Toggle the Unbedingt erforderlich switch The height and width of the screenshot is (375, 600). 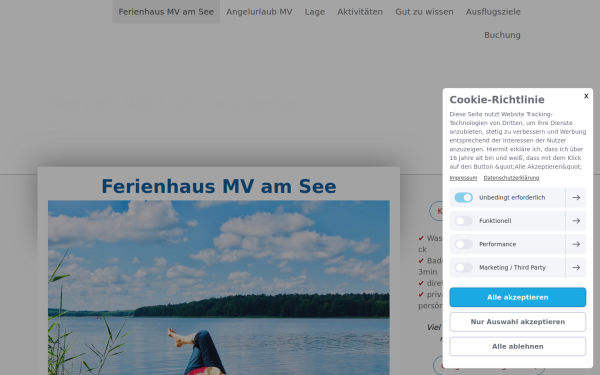pos(463,197)
